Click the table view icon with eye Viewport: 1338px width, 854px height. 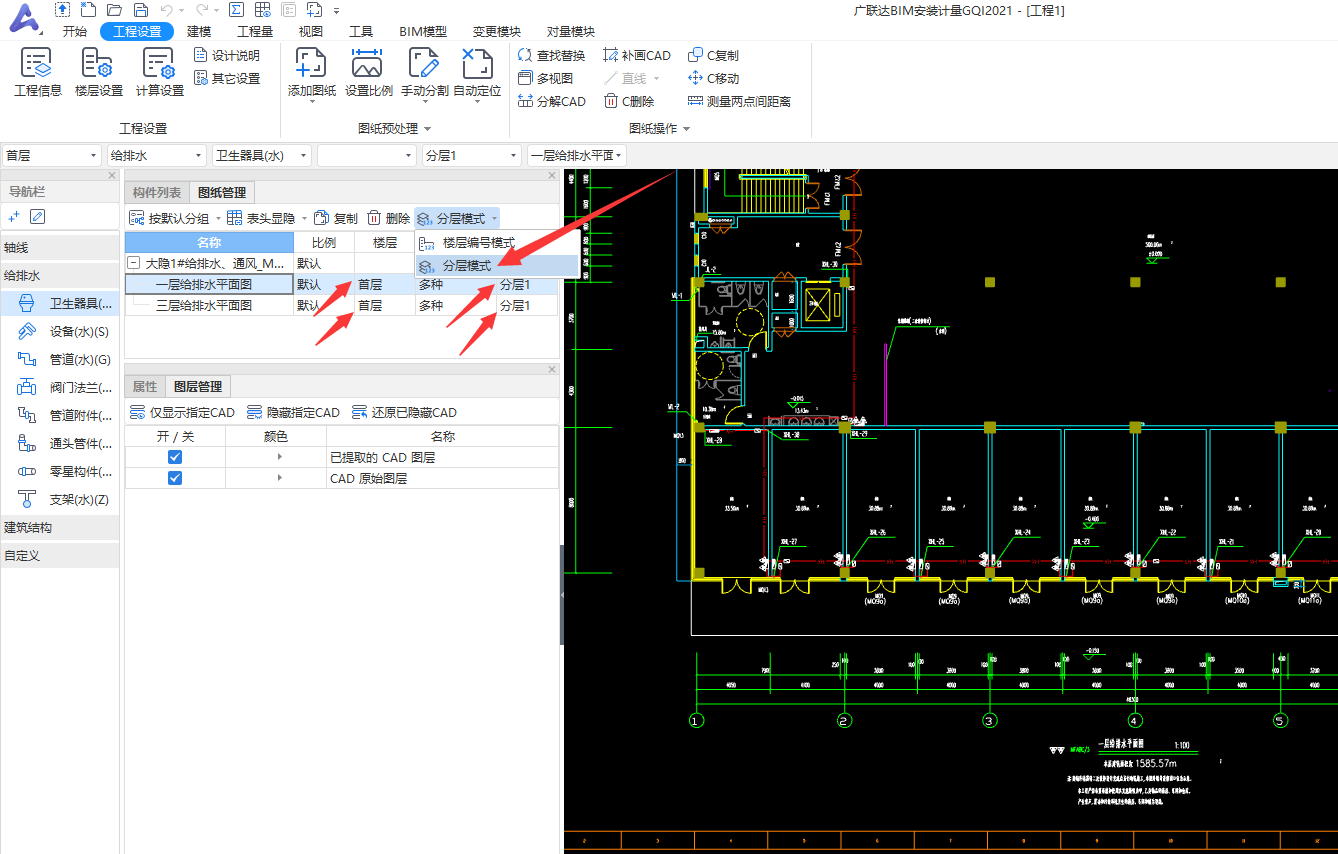262,10
